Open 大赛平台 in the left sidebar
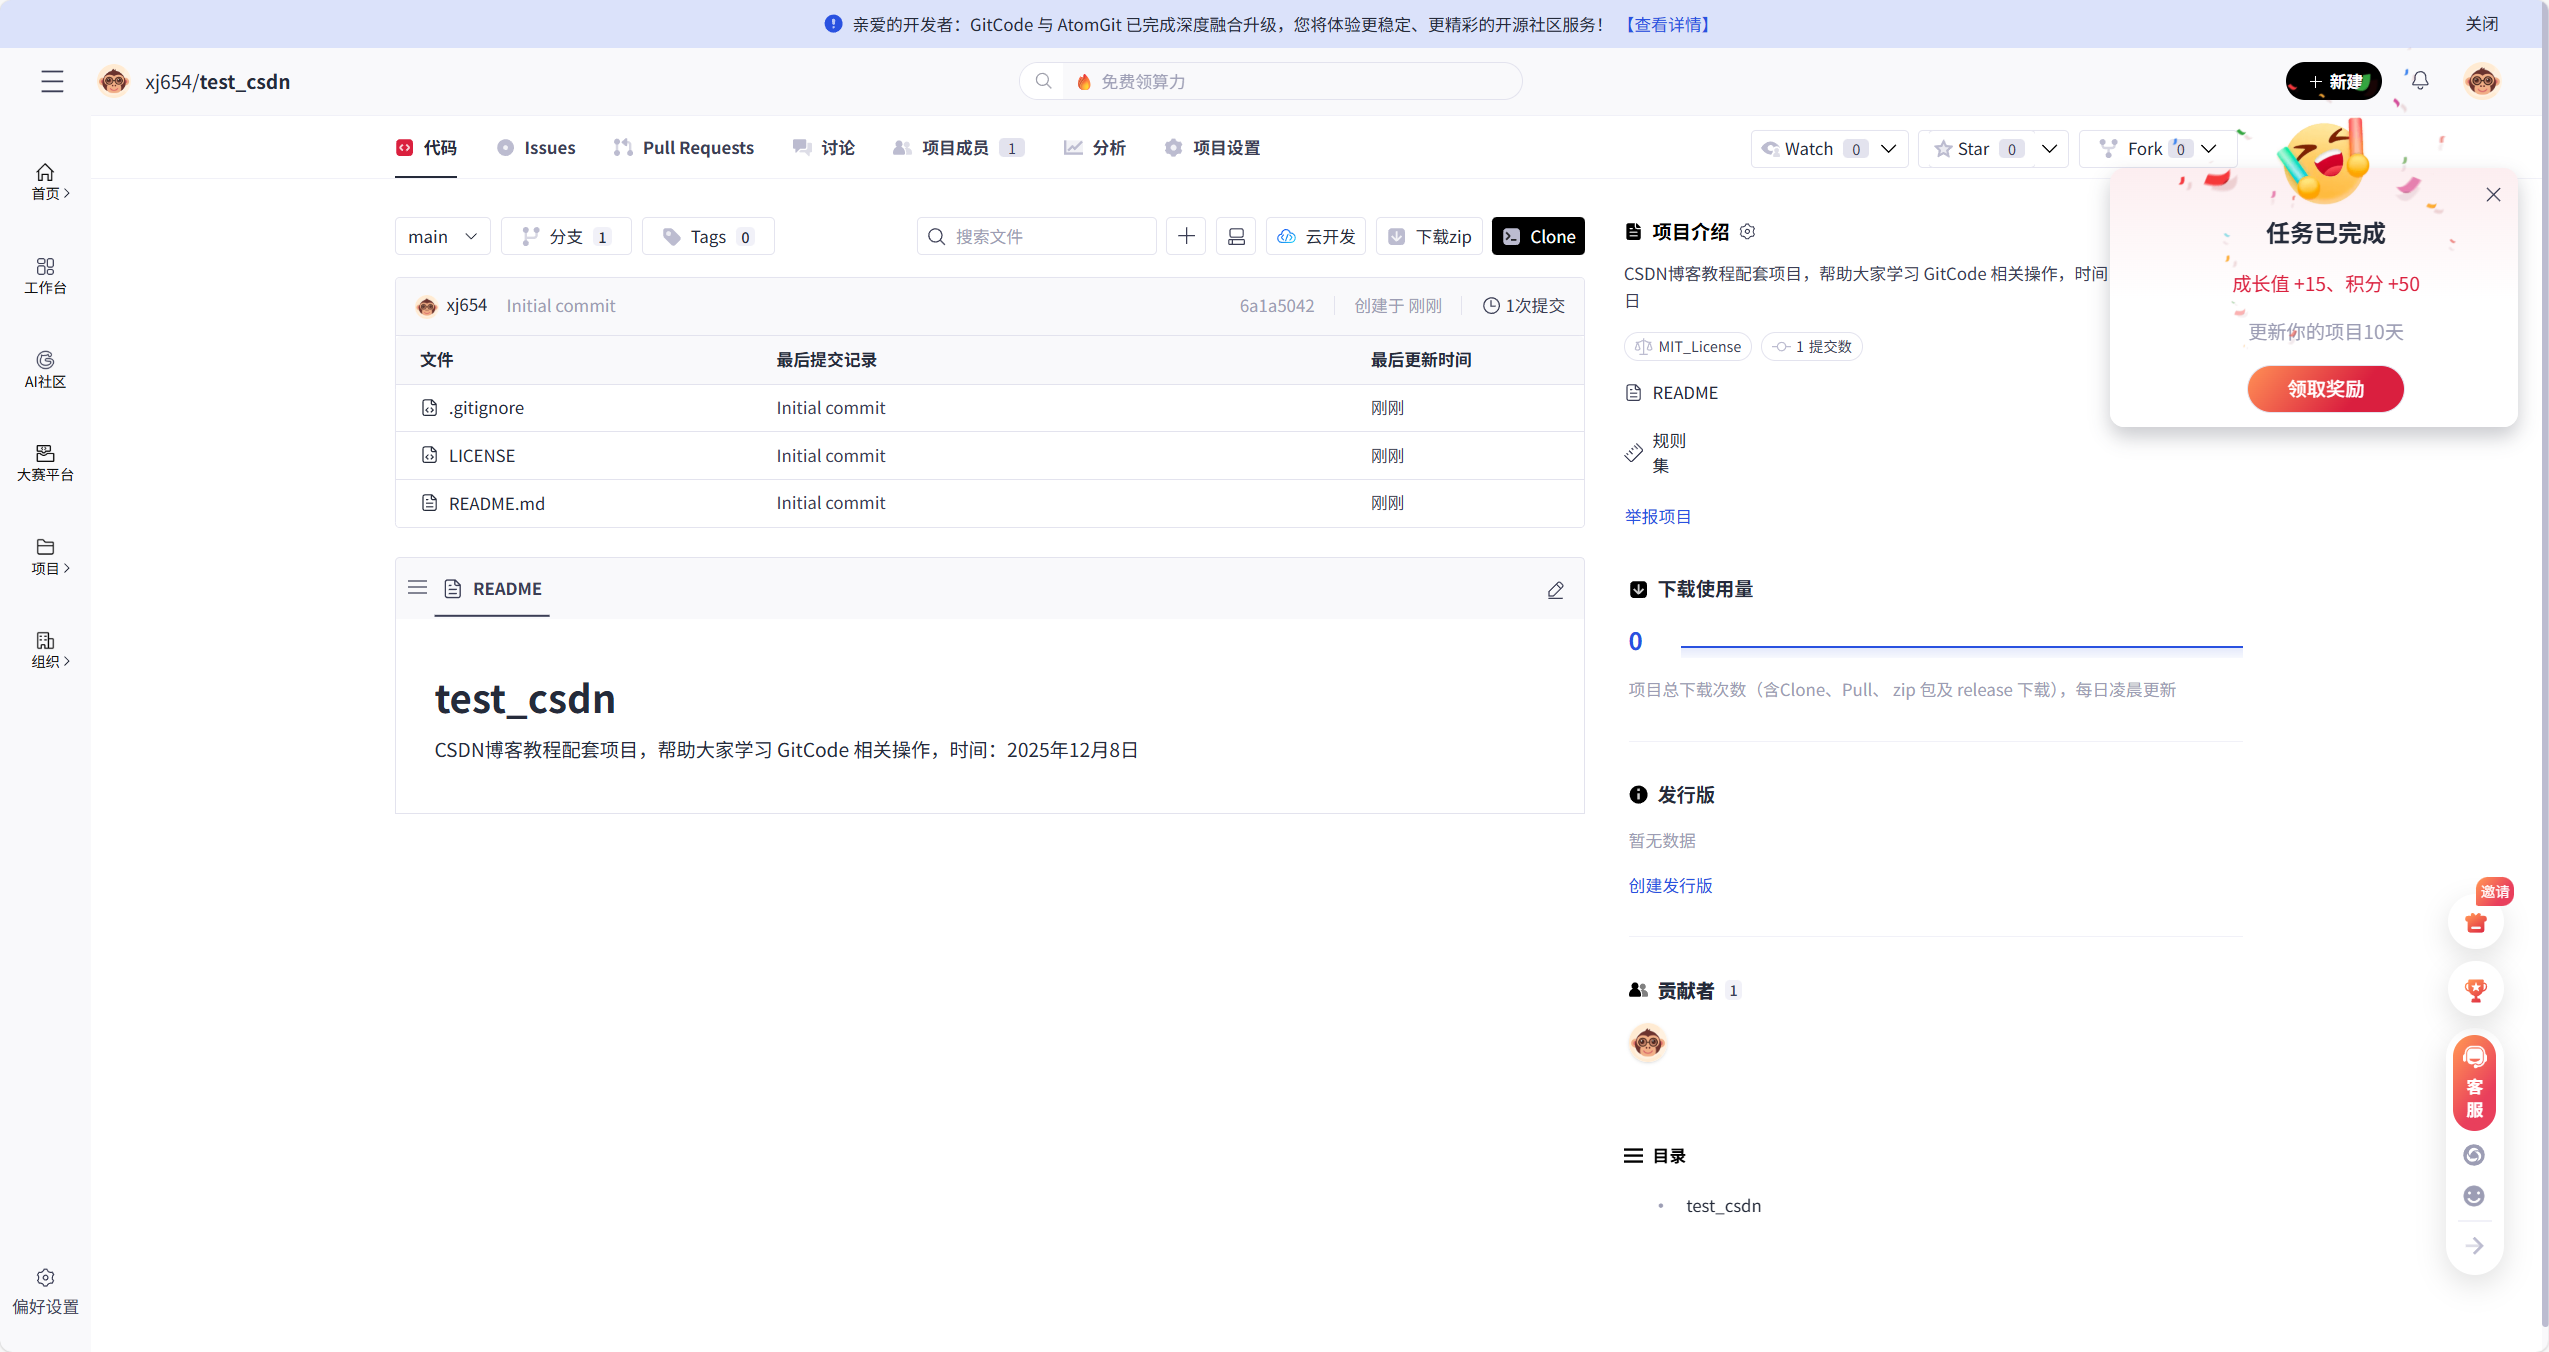 coord(45,462)
